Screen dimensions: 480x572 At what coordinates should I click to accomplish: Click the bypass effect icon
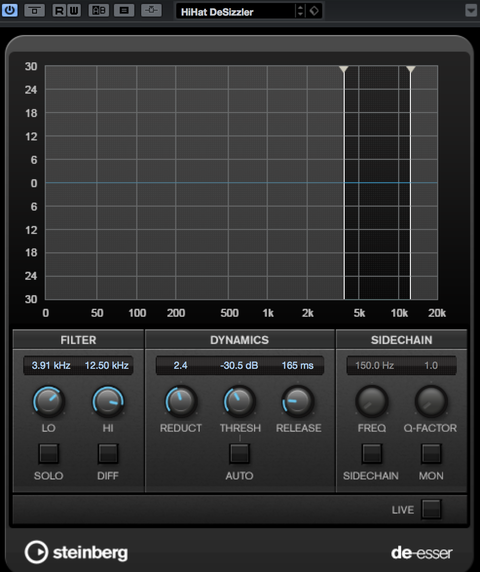(x=34, y=11)
